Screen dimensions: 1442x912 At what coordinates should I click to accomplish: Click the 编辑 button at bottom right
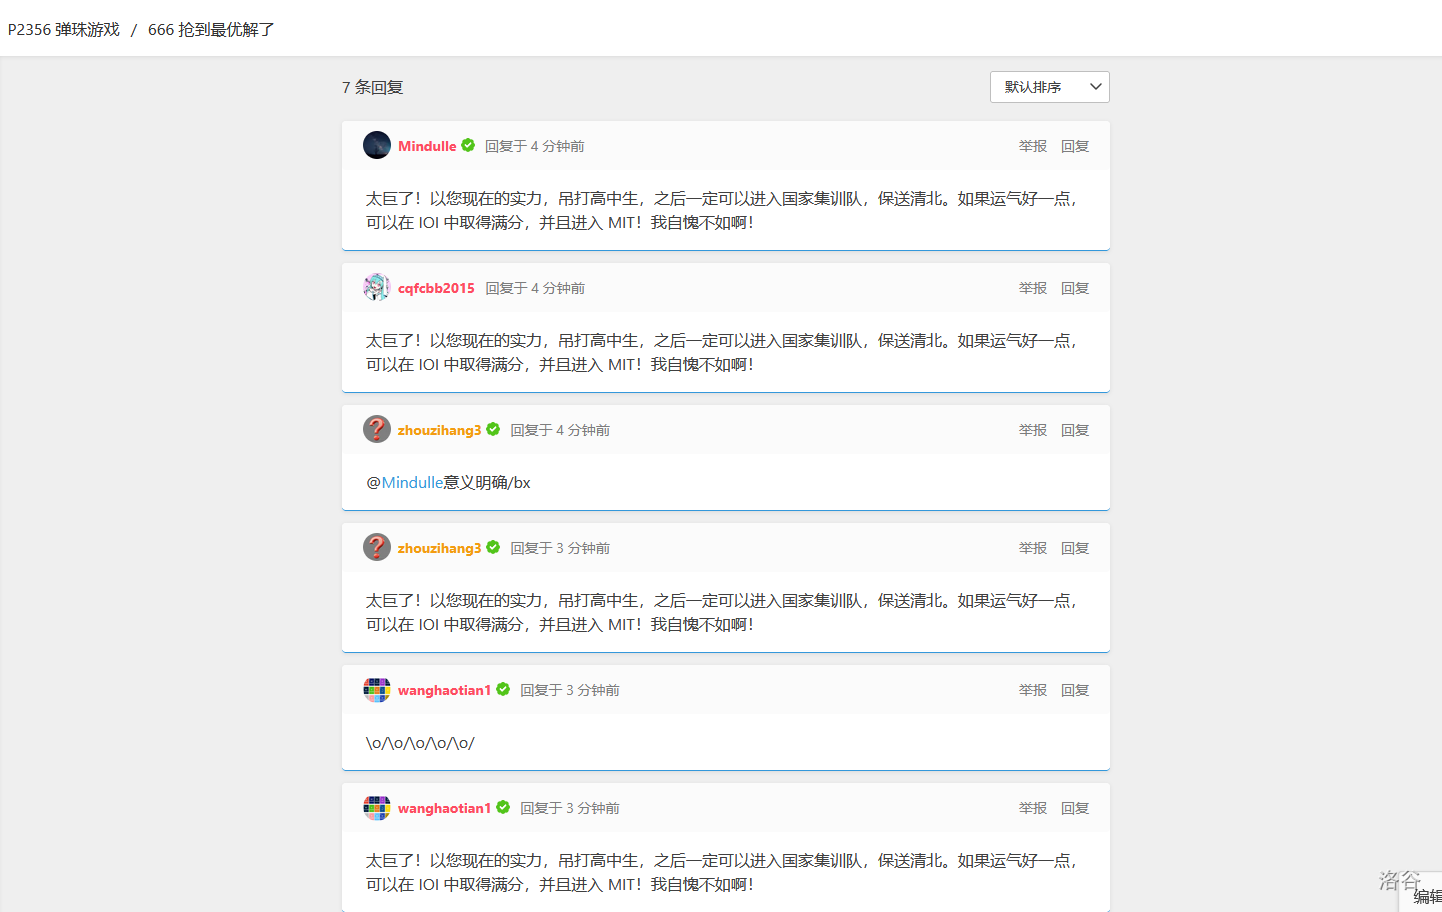[x=1426, y=896]
